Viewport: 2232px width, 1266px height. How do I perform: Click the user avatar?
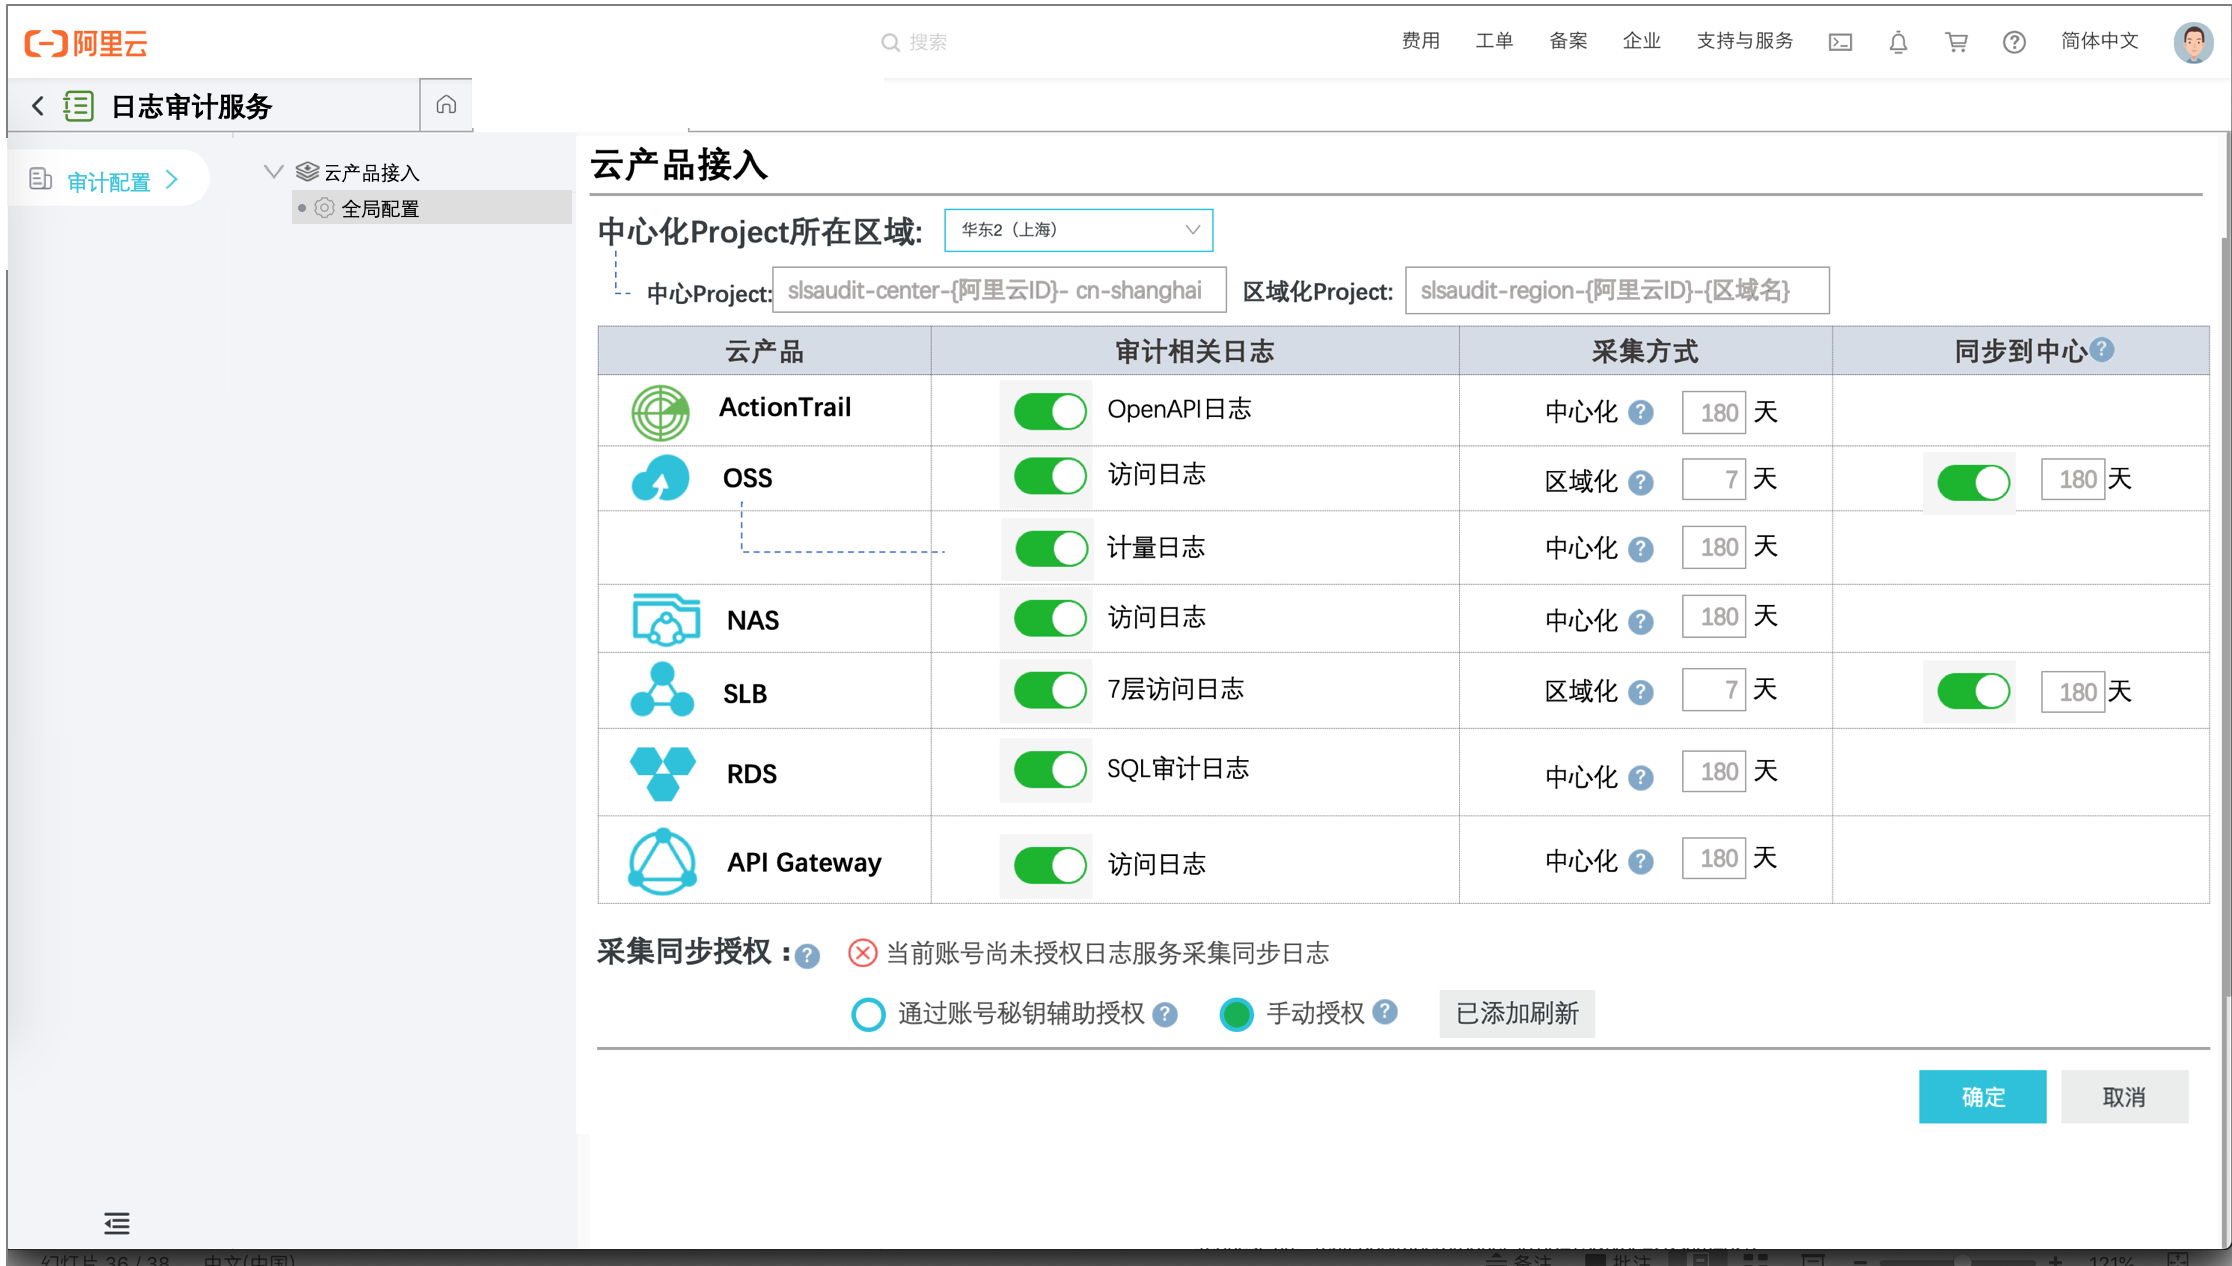pos(2193,42)
